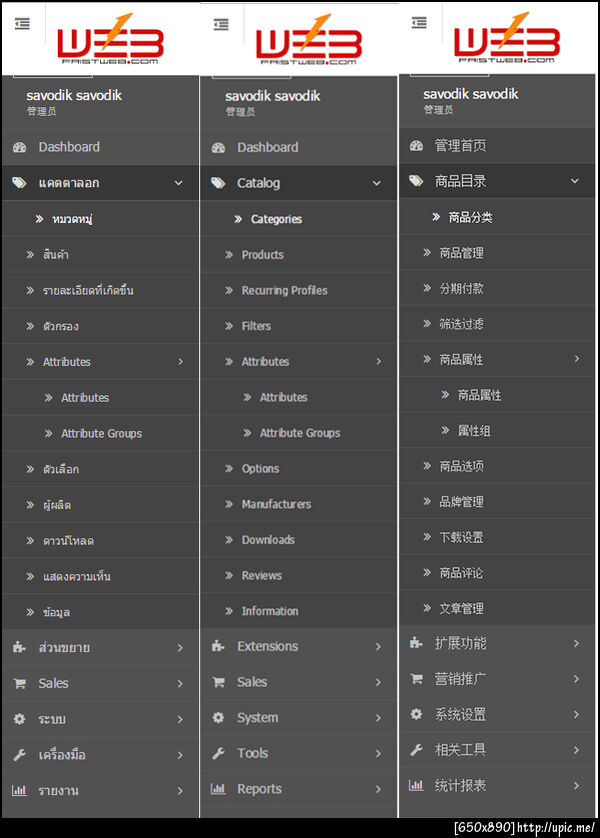This screenshot has width=600, height=838.
Task: Open the Categories link in English panel
Action: click(x=276, y=219)
